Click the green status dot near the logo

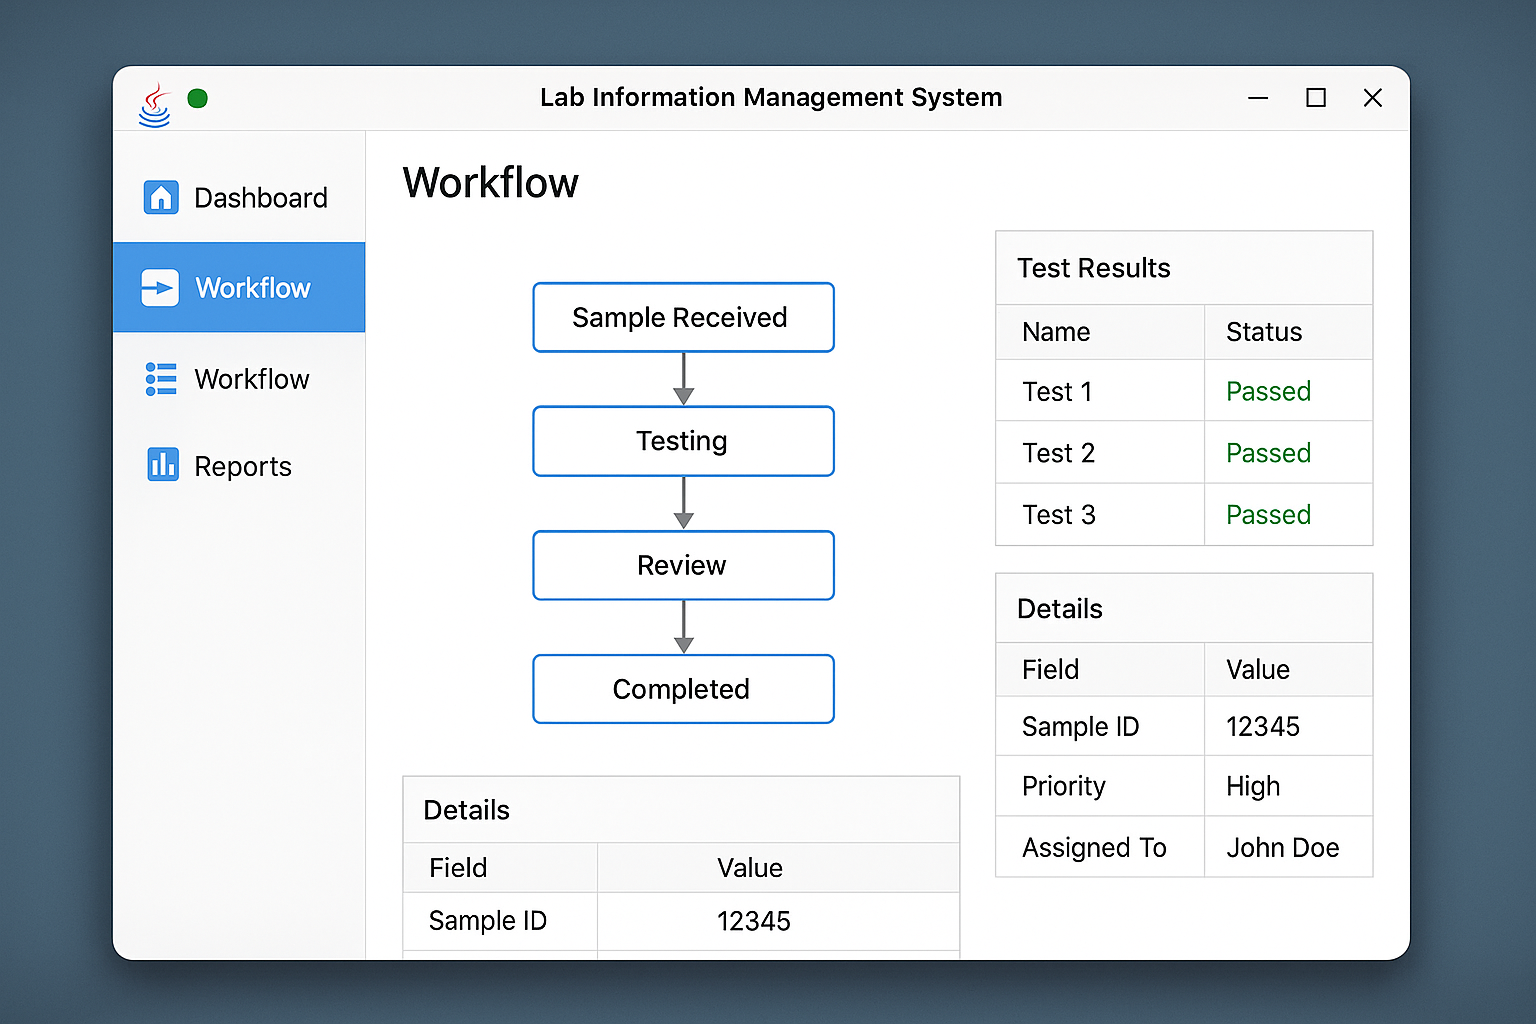197,98
